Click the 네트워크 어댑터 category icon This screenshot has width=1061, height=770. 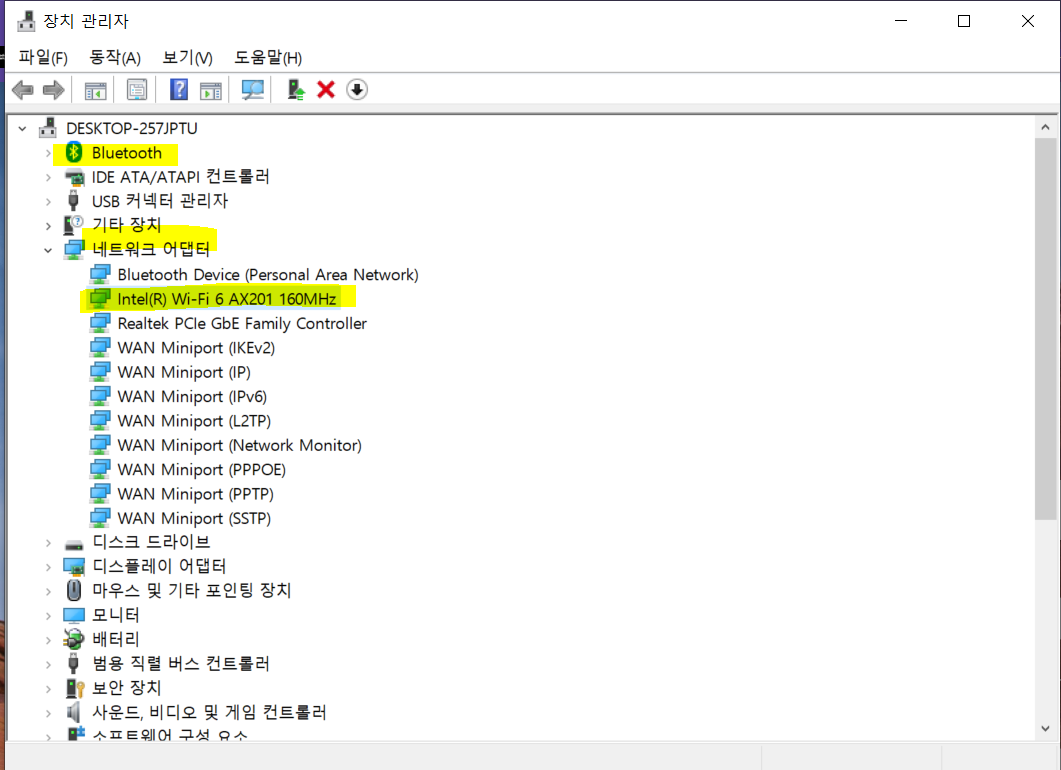[x=74, y=250]
